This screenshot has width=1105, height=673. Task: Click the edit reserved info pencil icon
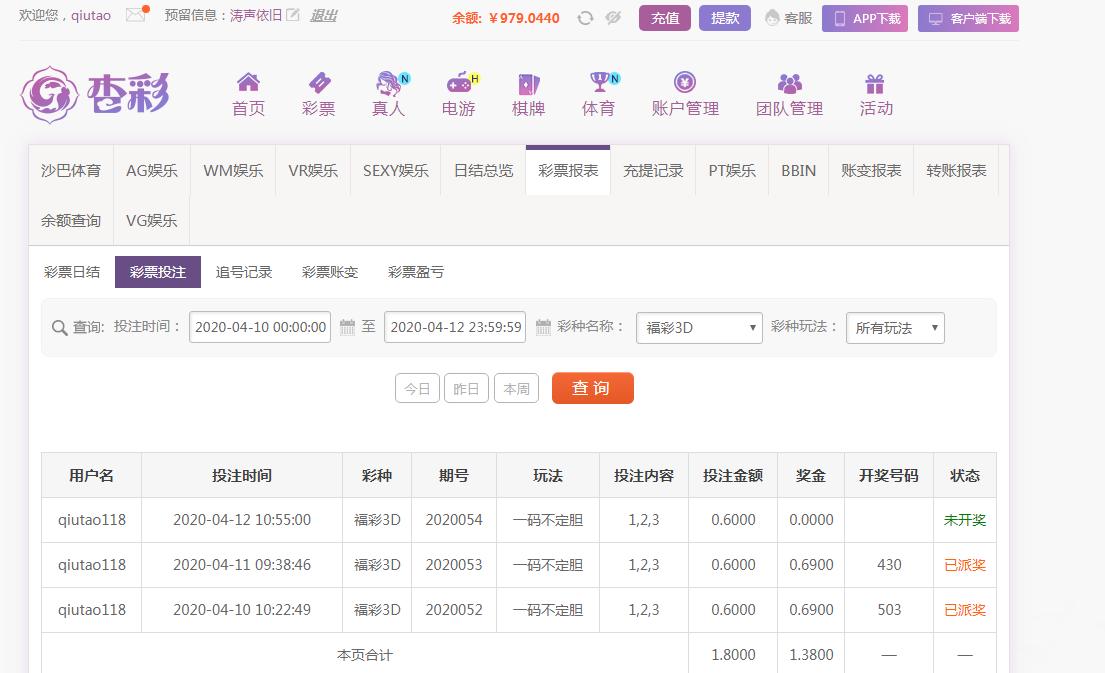(x=292, y=15)
